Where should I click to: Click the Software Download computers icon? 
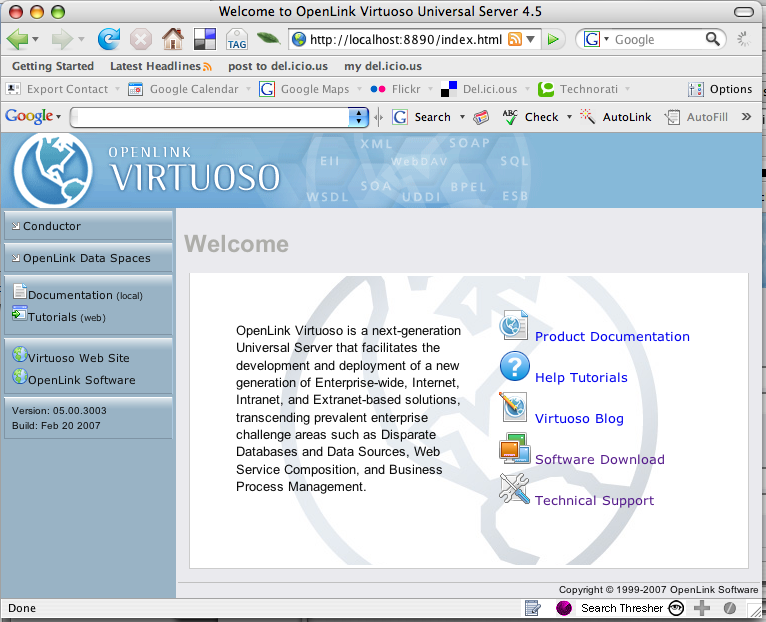tap(514, 448)
